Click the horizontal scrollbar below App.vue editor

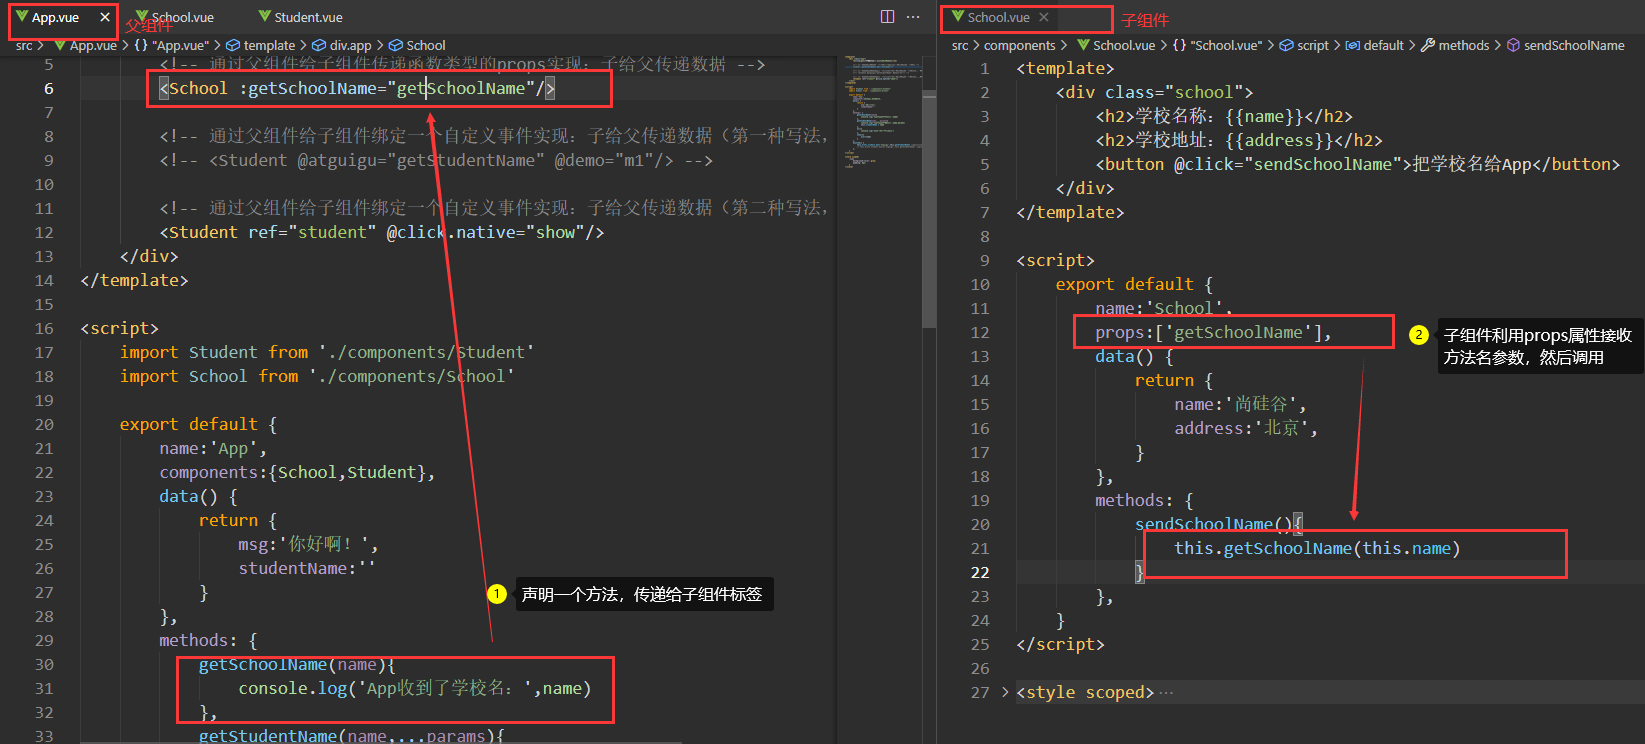coord(380,741)
